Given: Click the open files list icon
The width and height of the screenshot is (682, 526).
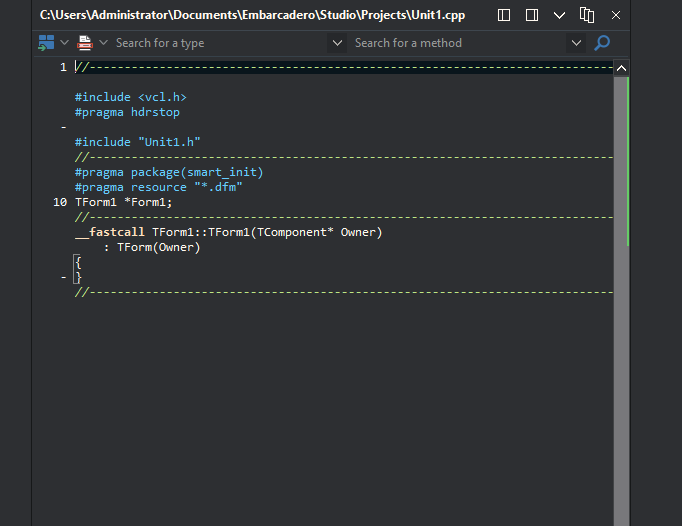Looking at the screenshot, I should tap(587, 15).
